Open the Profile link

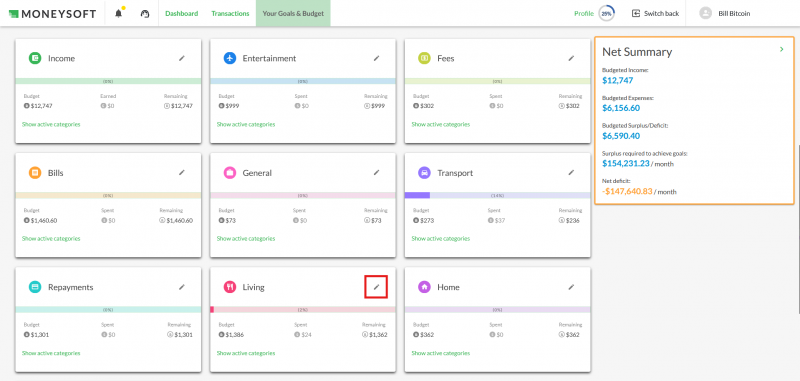(584, 14)
